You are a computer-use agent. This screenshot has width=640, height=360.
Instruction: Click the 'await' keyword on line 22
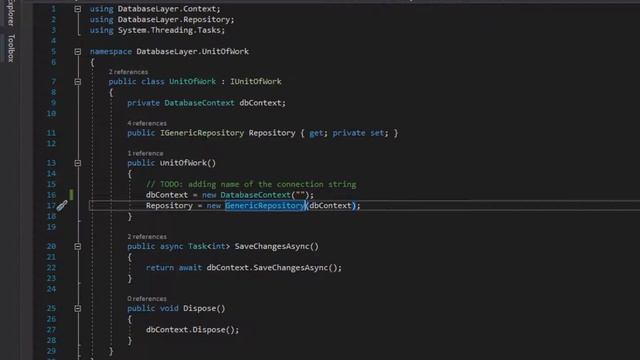[190, 268]
